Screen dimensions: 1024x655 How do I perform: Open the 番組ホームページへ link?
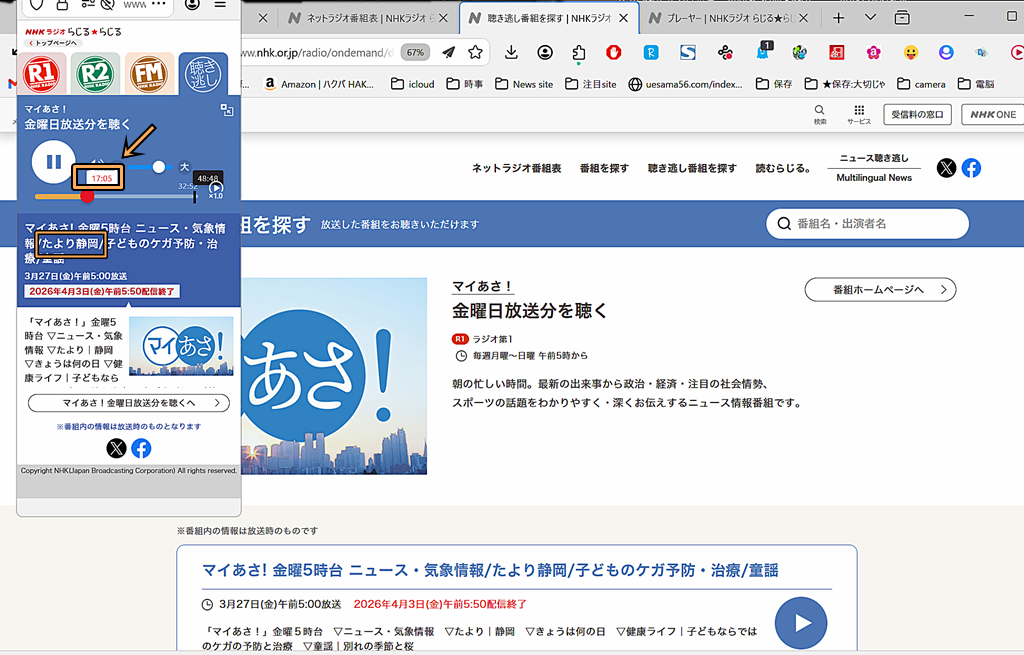pos(880,290)
